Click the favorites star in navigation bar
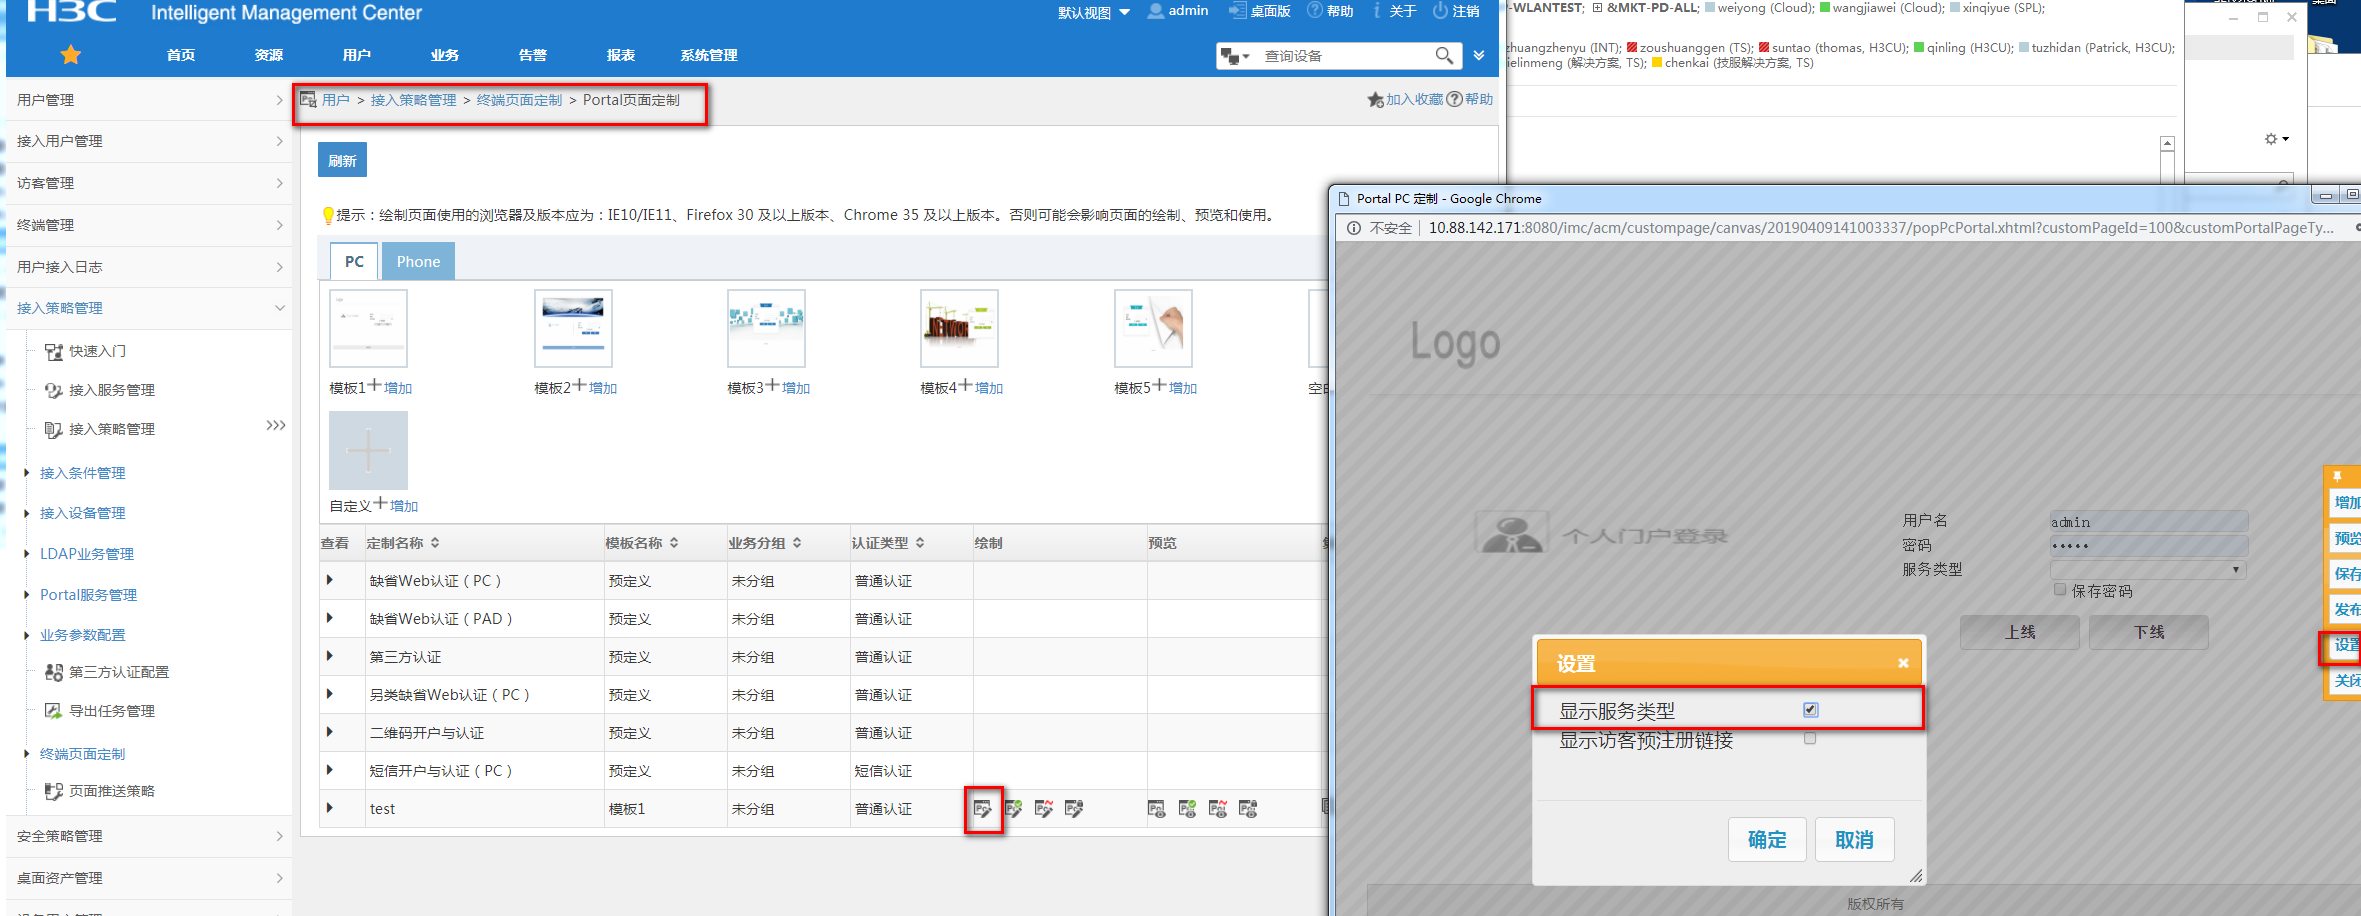The height and width of the screenshot is (916, 2361). click(x=70, y=55)
